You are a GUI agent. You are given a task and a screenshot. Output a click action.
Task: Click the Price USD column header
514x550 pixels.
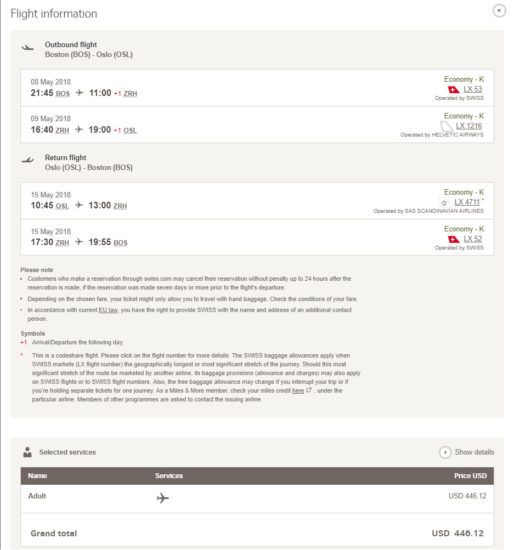(470, 476)
